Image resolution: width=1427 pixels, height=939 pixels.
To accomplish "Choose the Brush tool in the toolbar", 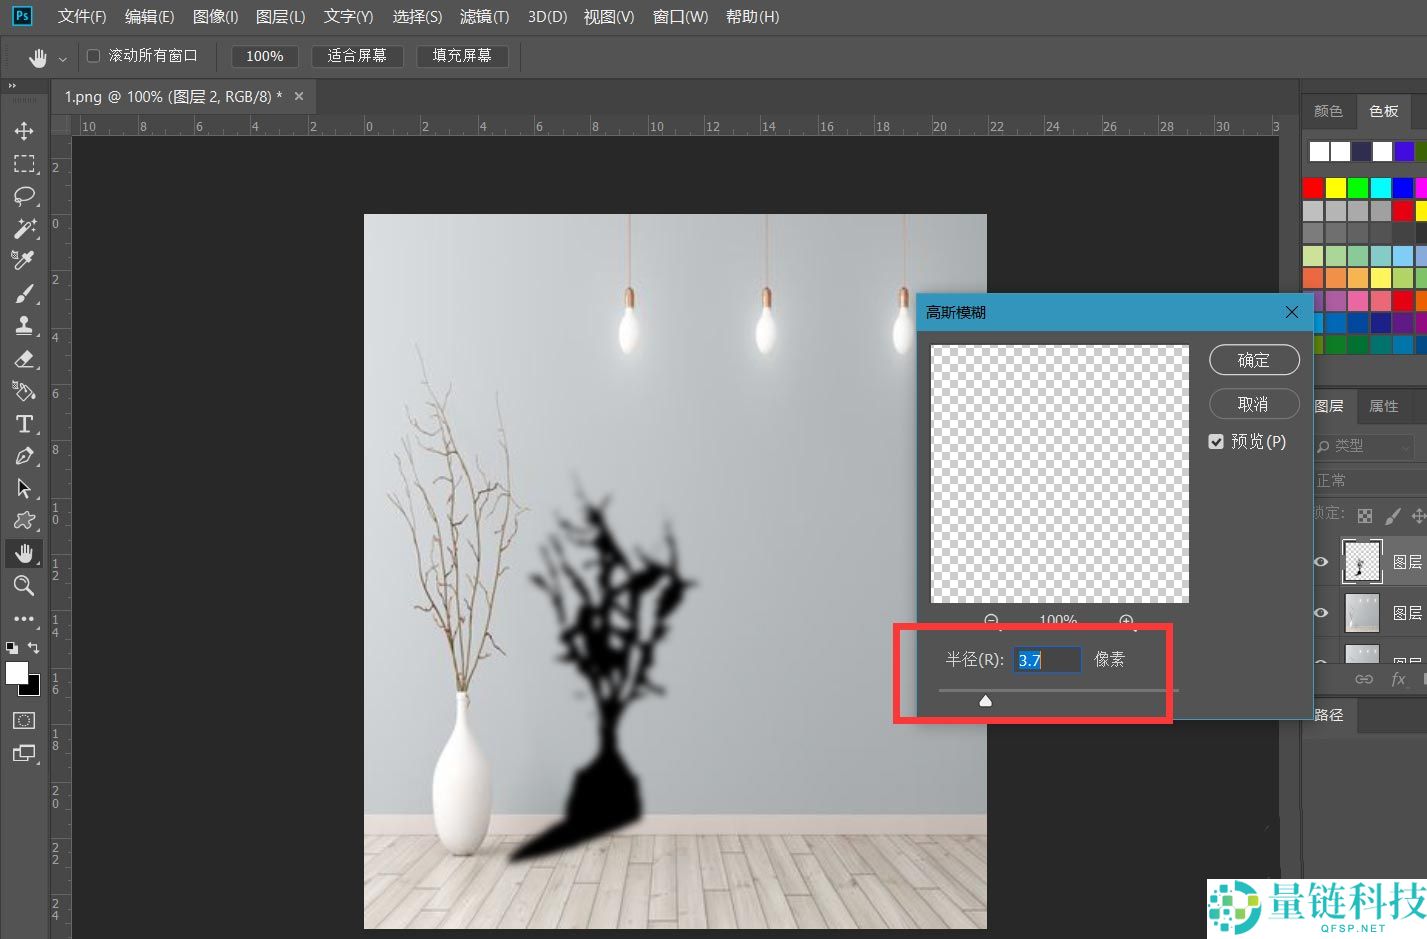I will [x=24, y=293].
